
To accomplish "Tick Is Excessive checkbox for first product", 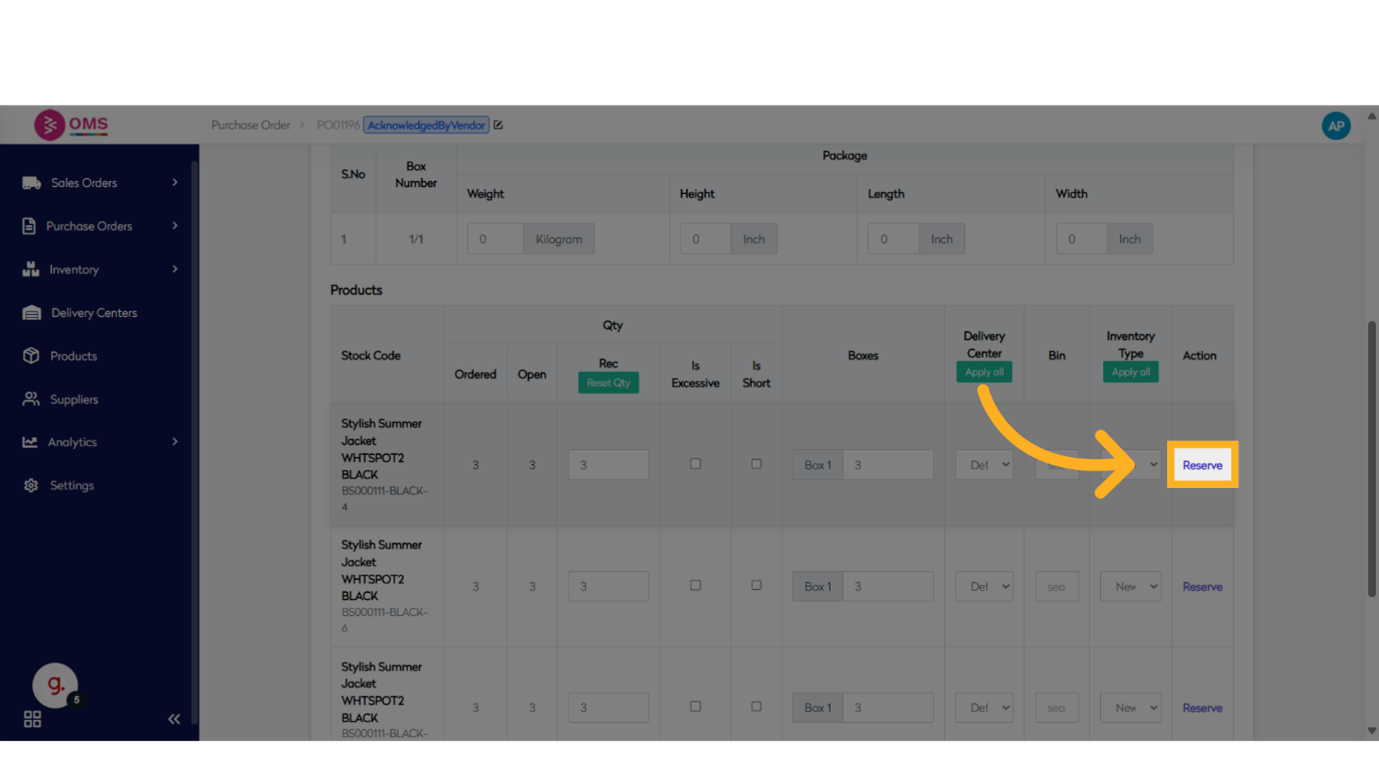I will point(695,464).
